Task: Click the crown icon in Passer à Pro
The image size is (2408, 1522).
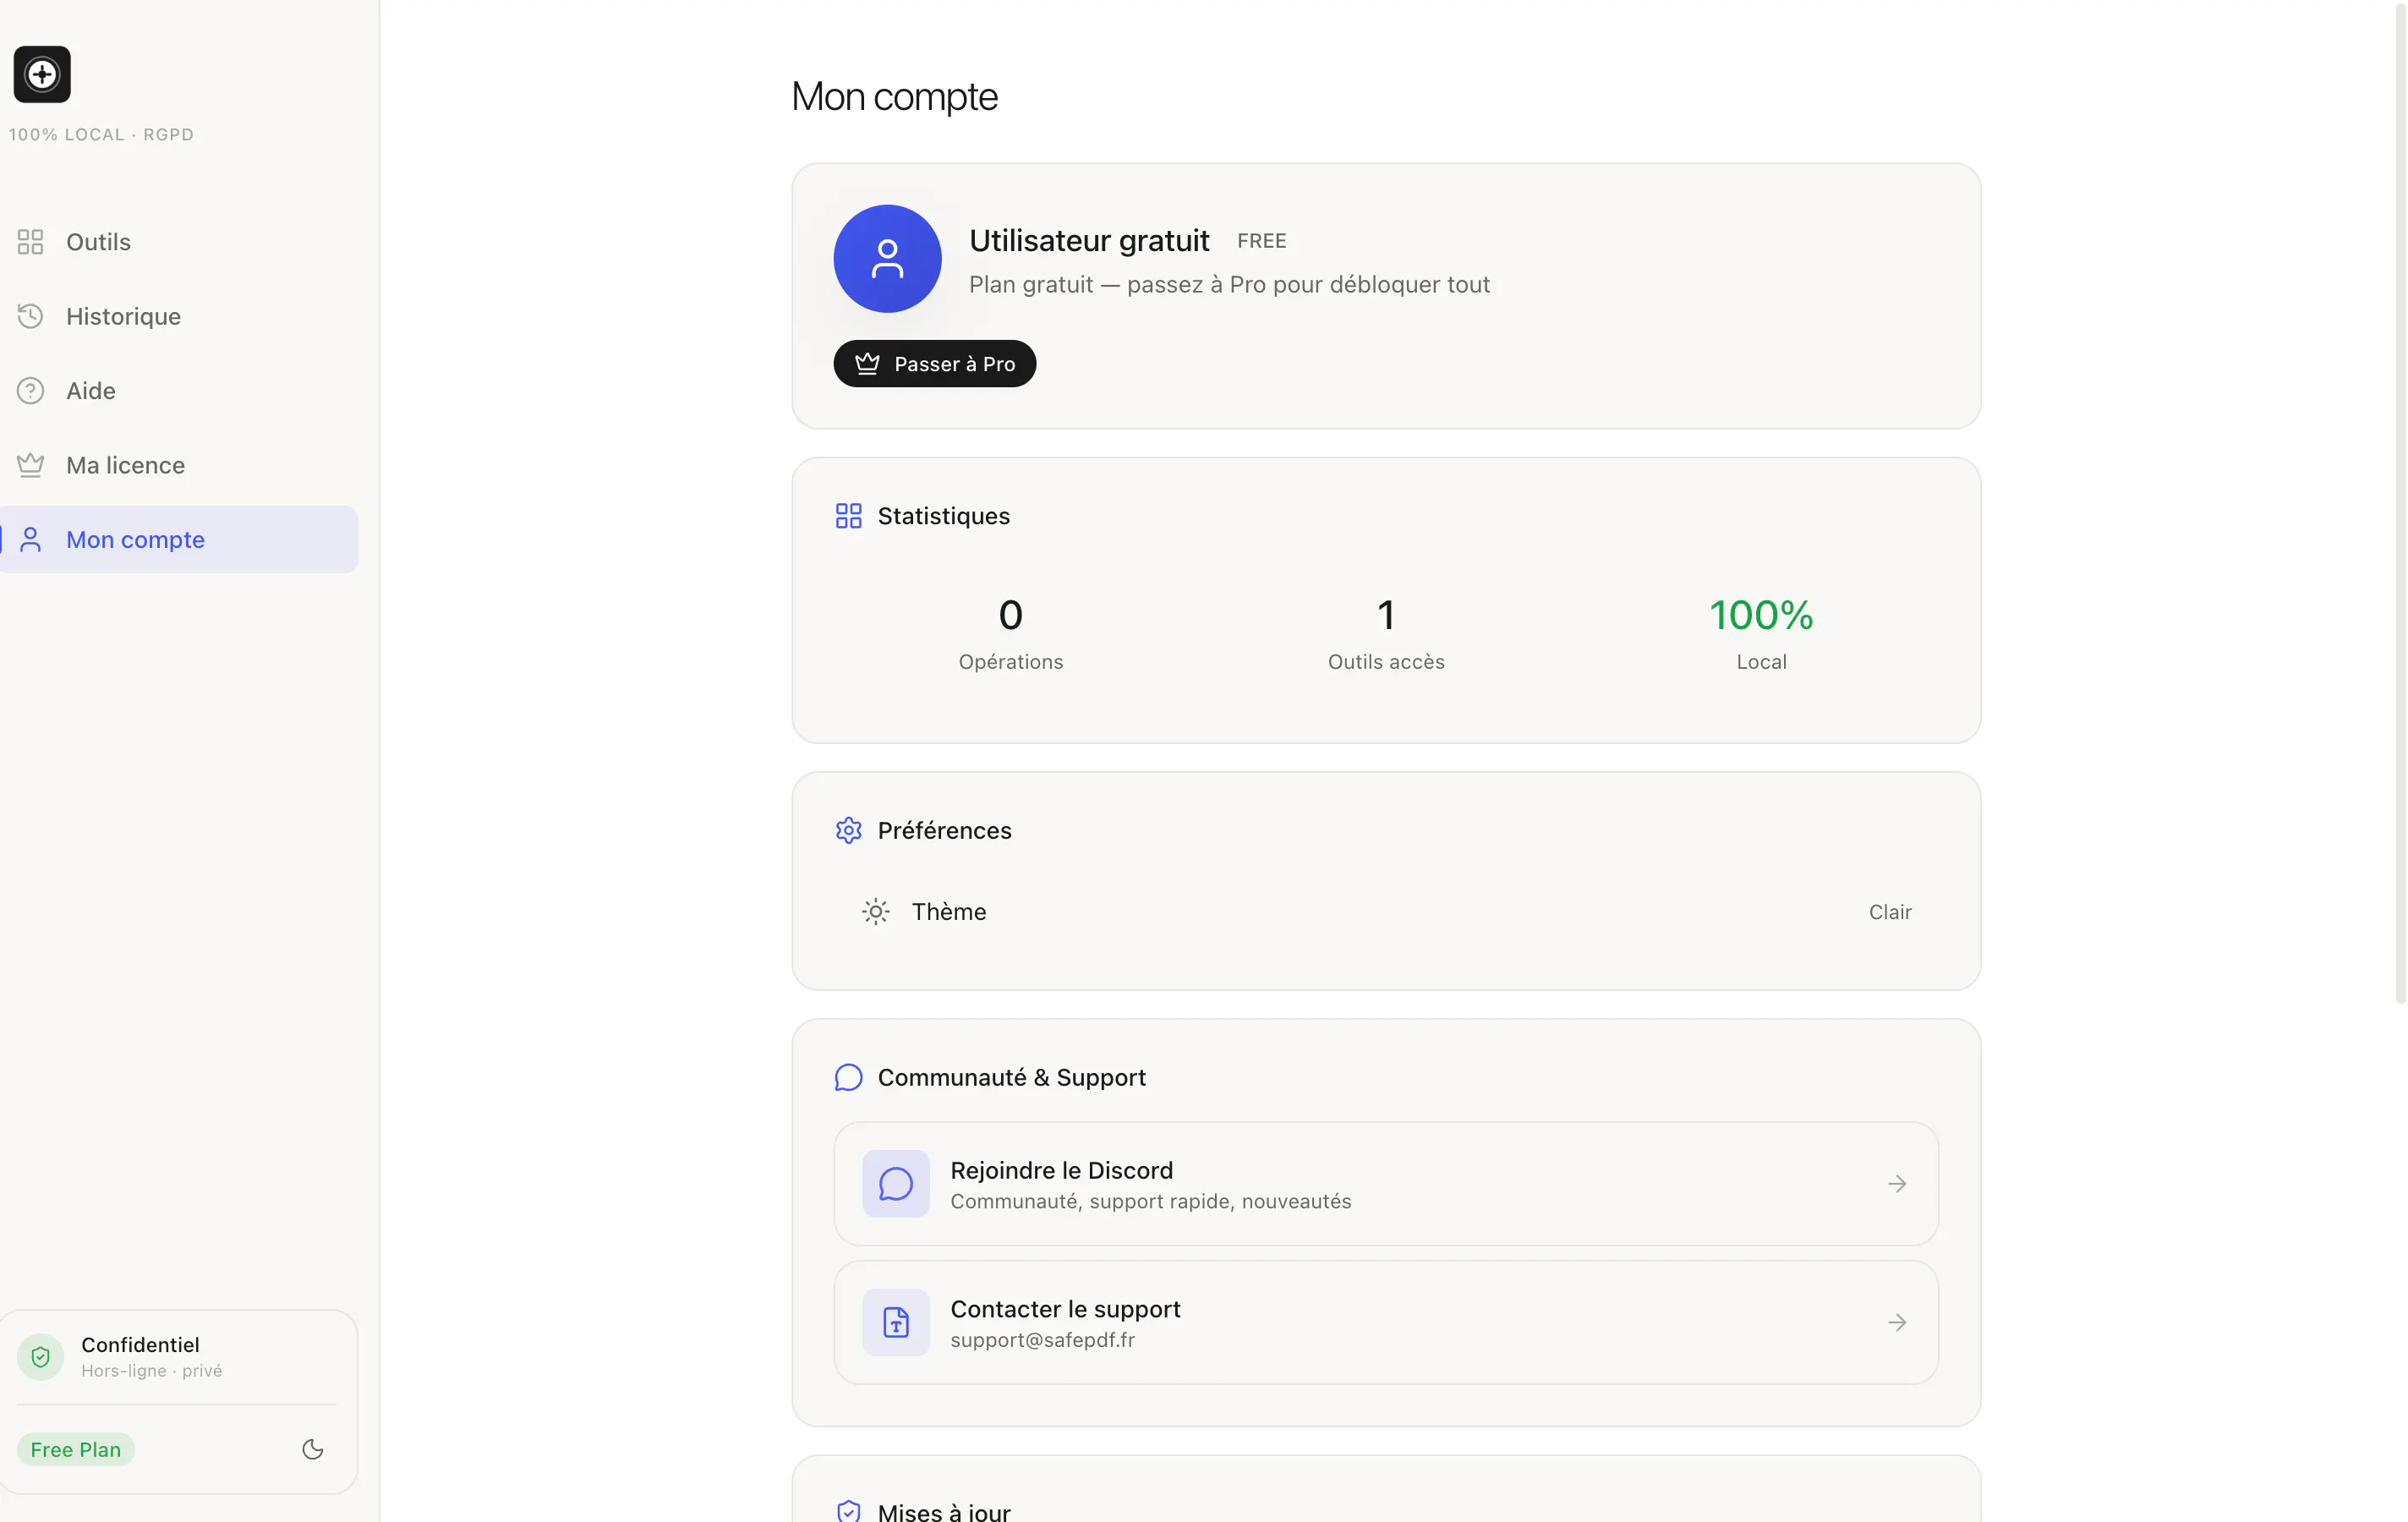Action: (x=867, y=364)
